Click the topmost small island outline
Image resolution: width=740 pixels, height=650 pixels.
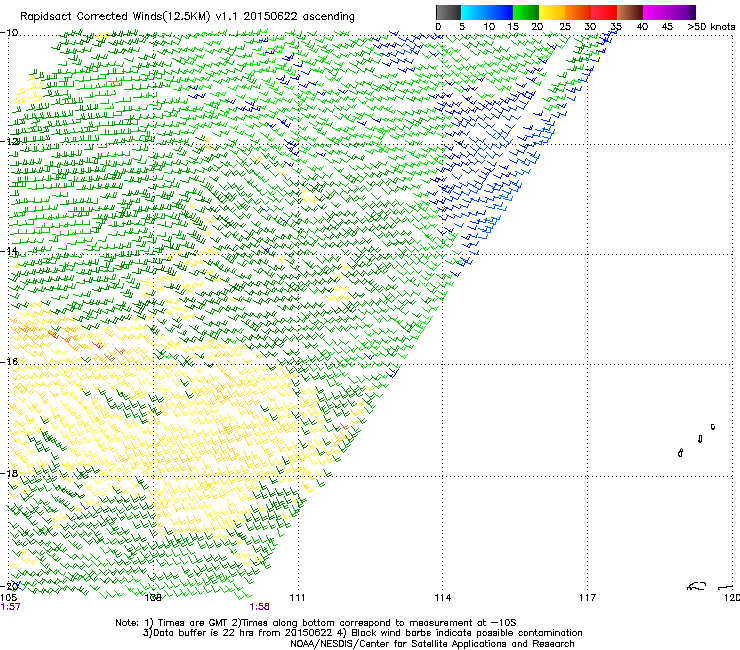713,427
